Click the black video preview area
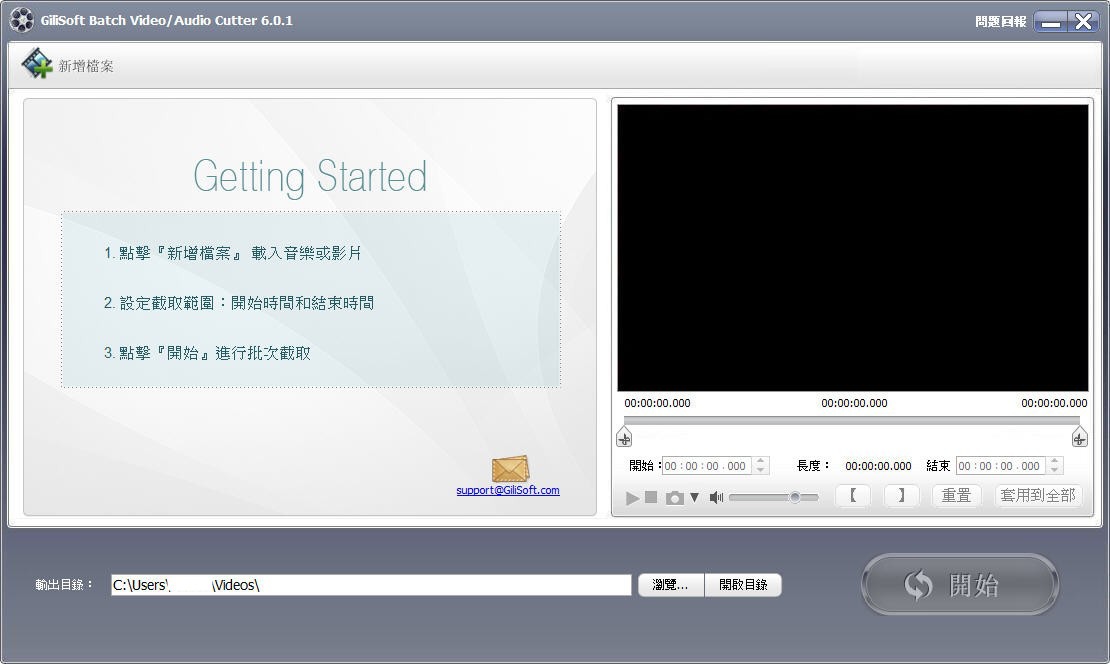The width and height of the screenshot is (1110, 664). point(852,248)
